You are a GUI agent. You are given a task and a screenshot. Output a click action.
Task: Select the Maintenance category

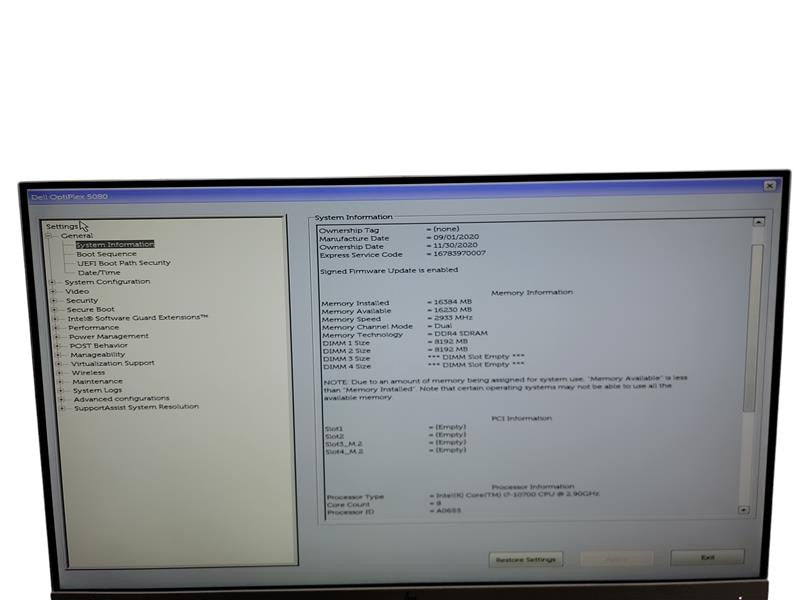coord(97,381)
